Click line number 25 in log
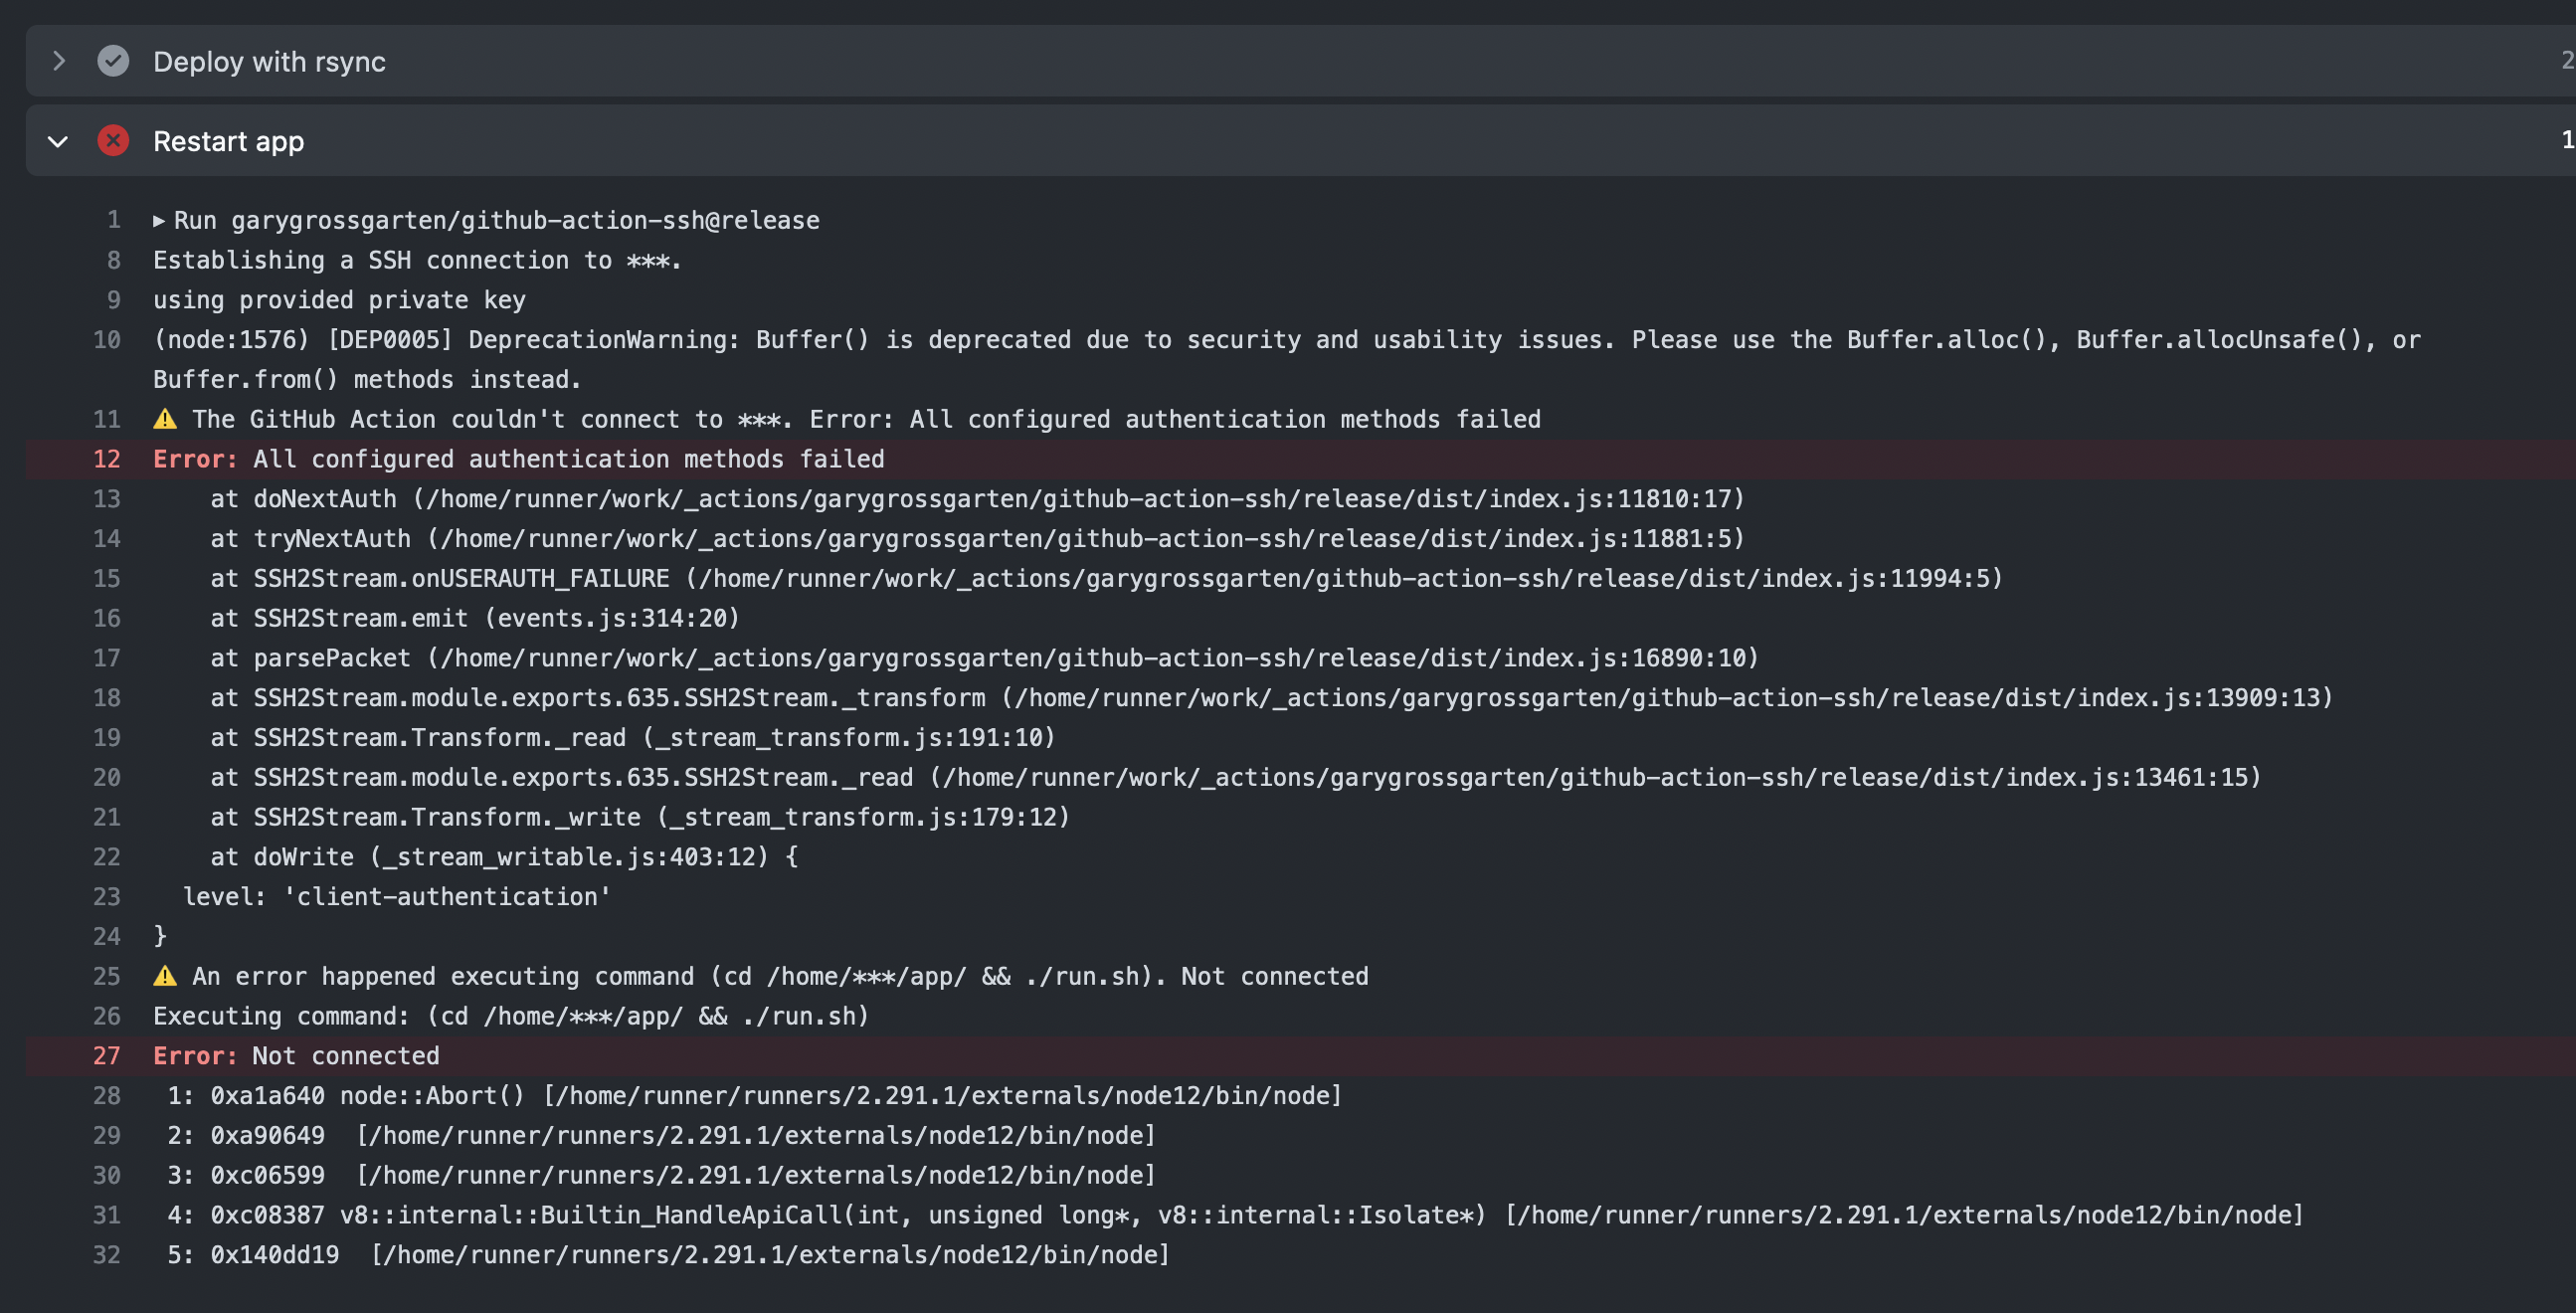The width and height of the screenshot is (2576, 1313). click(107, 976)
